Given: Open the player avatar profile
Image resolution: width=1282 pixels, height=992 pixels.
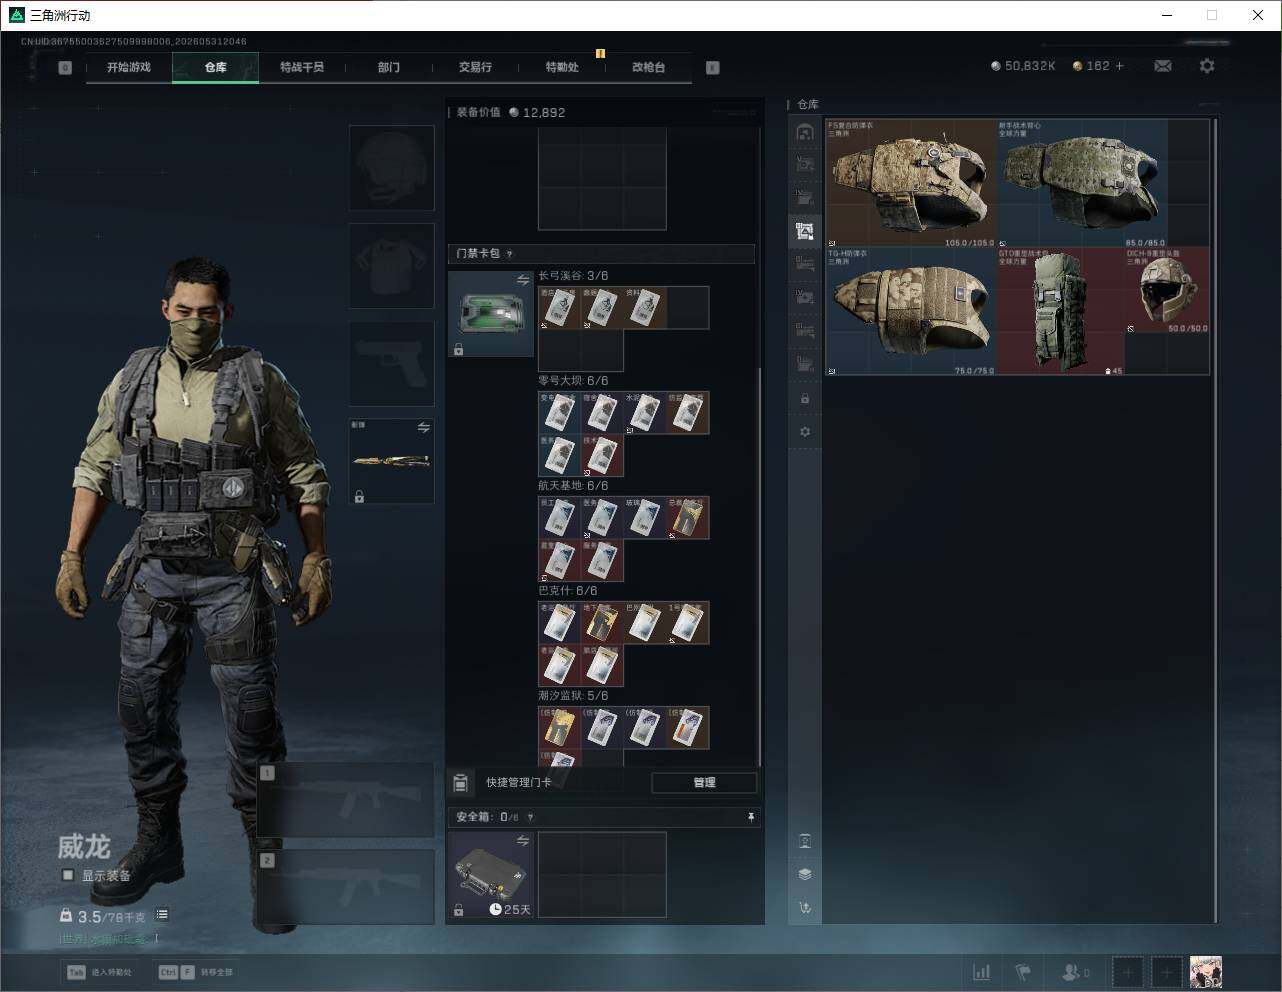Looking at the screenshot, I should point(1206,971).
